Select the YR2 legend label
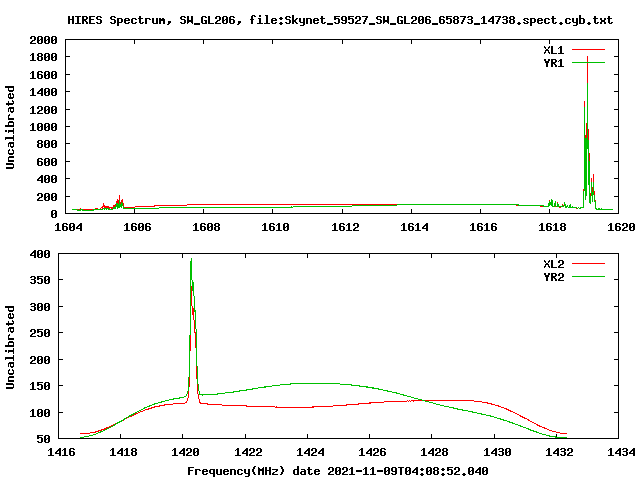 553,277
